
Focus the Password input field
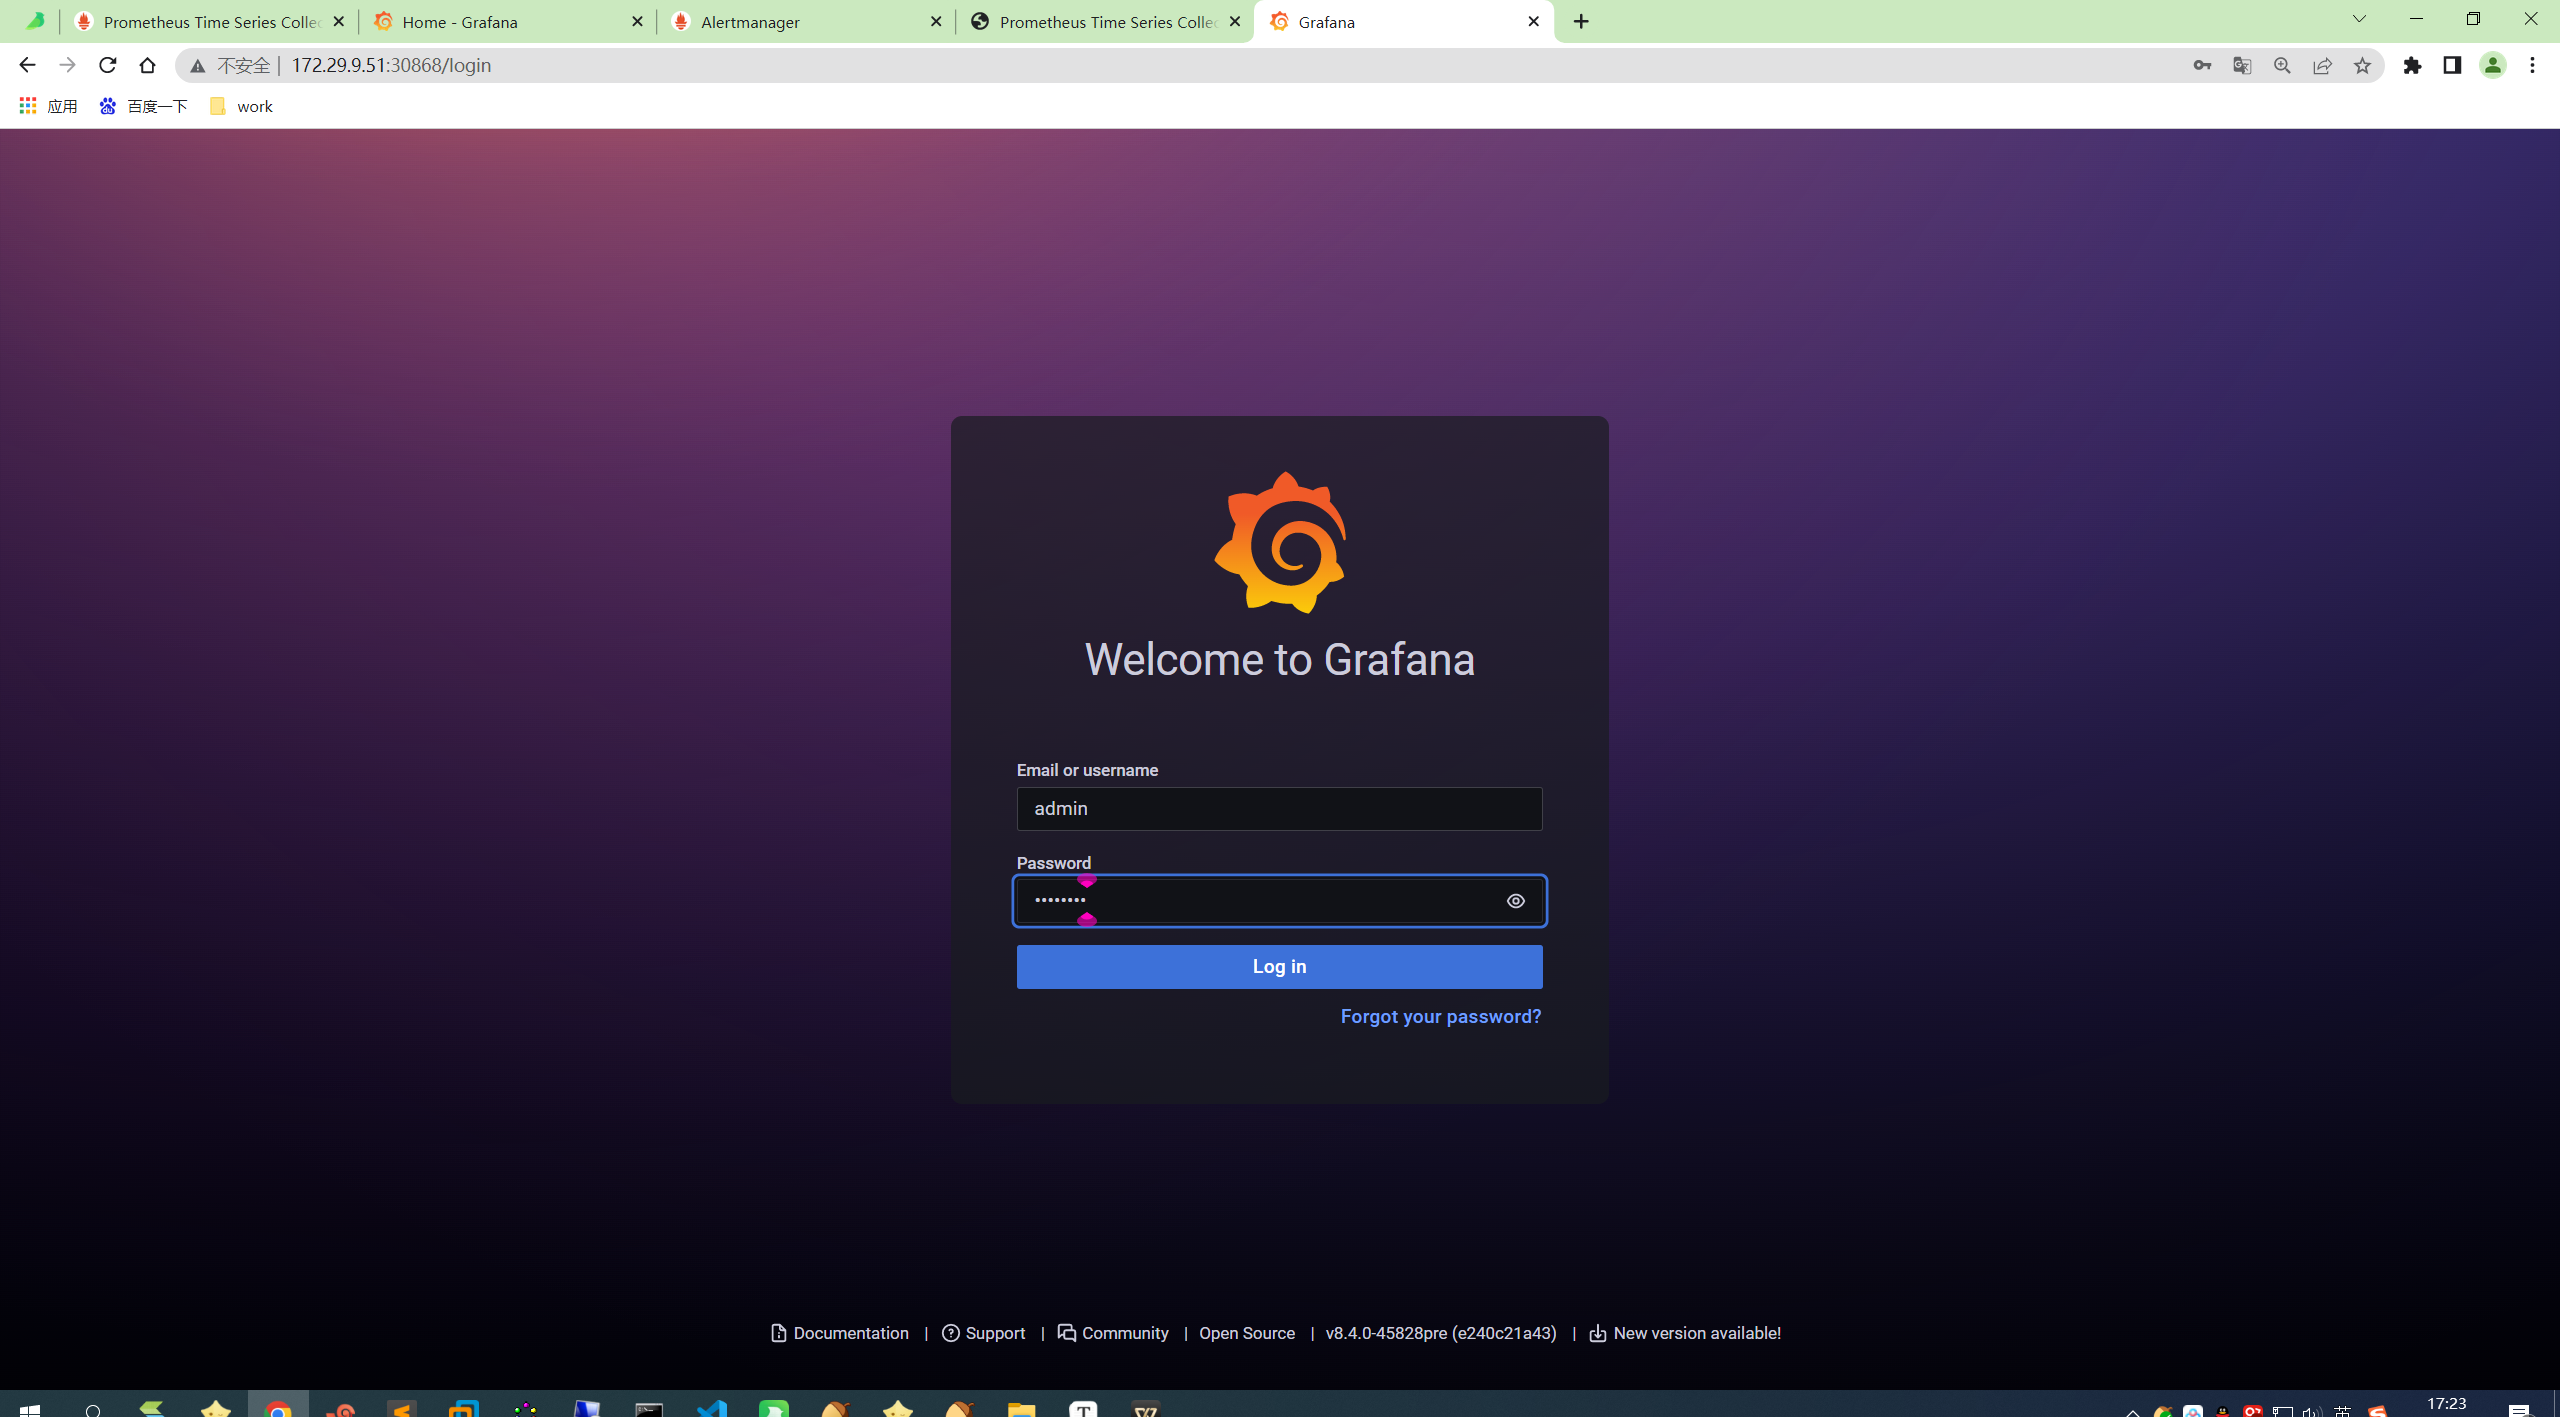point(1279,901)
